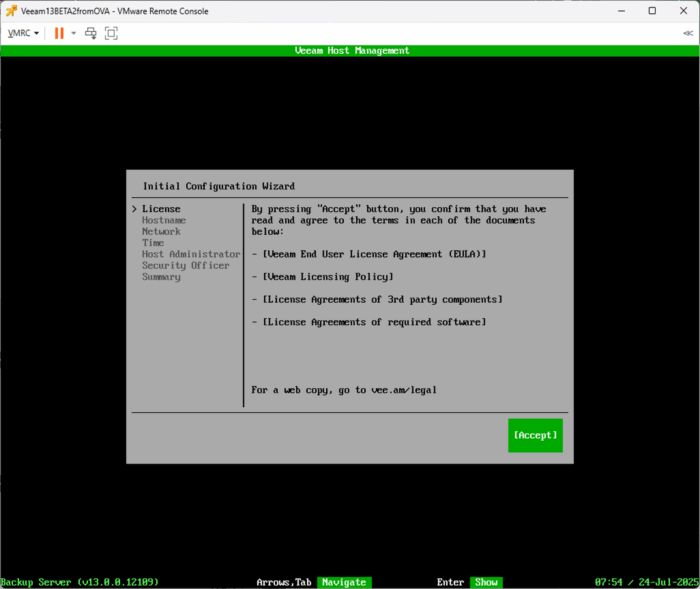Select the Summary wizard step
Screen dimensions: 700x589
pos(161,277)
